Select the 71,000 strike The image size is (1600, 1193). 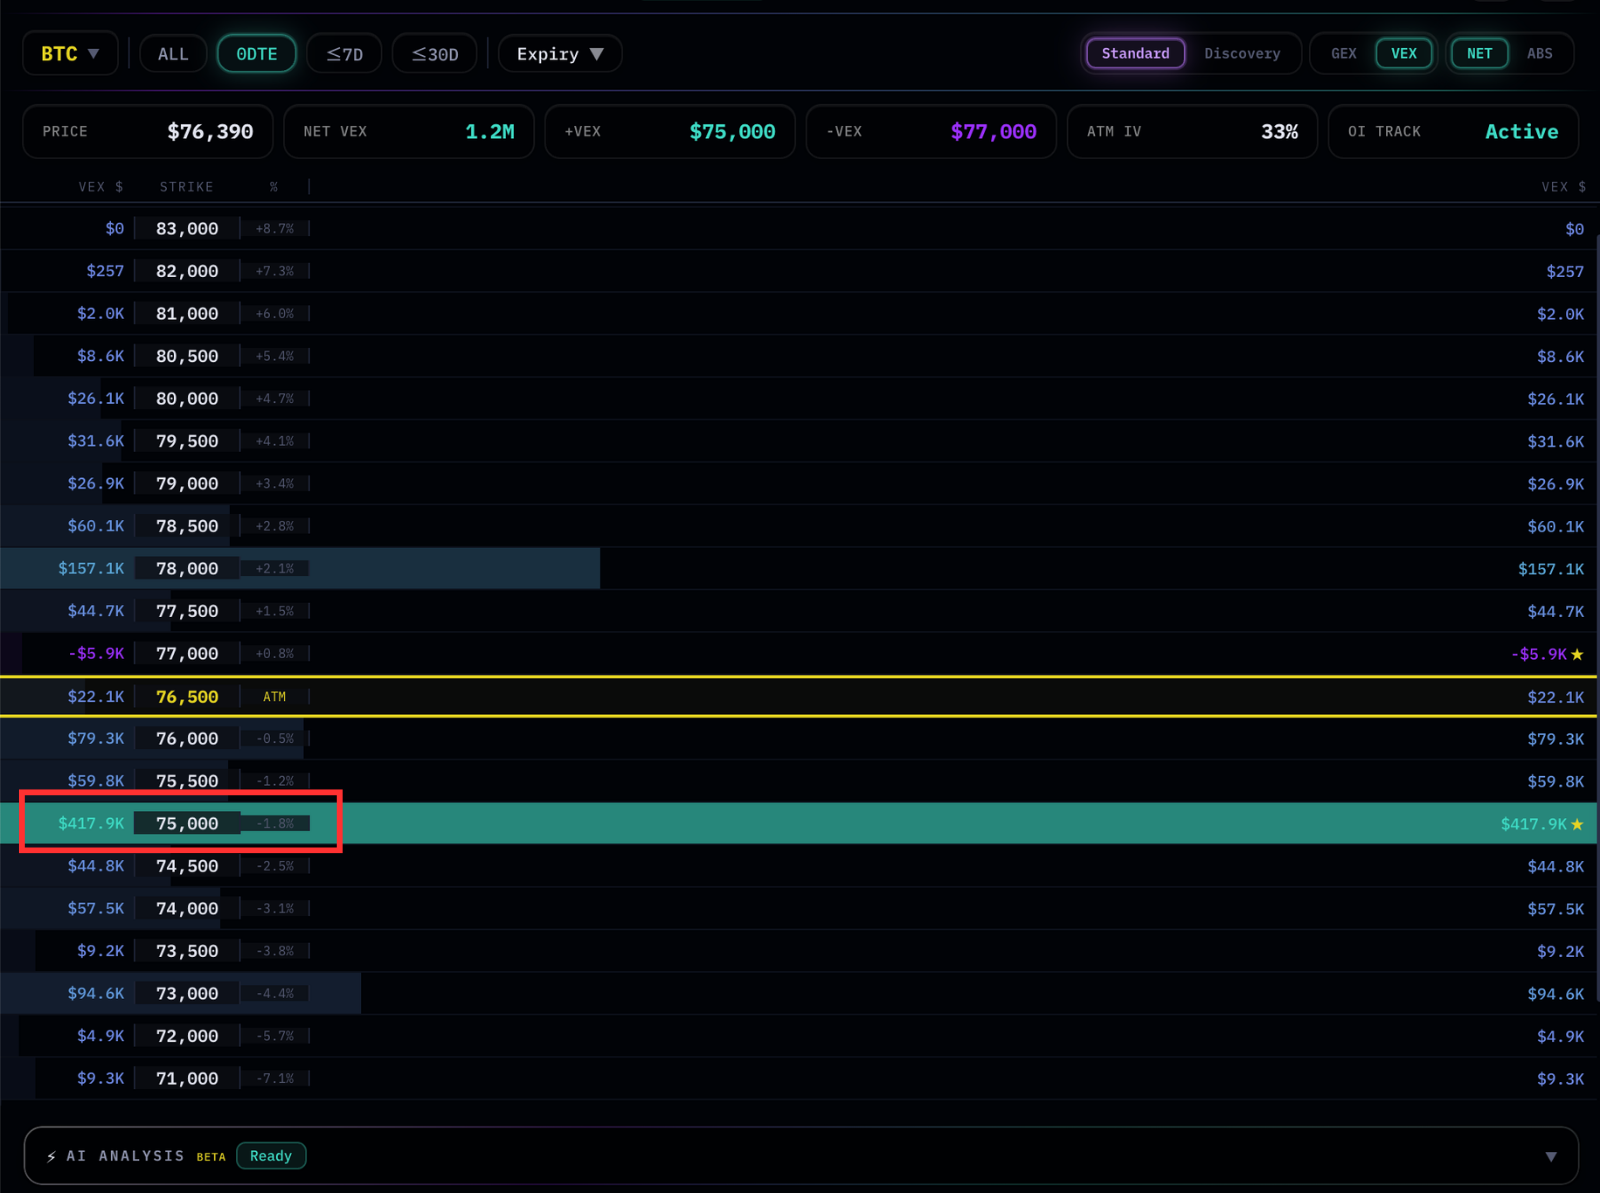187,1079
